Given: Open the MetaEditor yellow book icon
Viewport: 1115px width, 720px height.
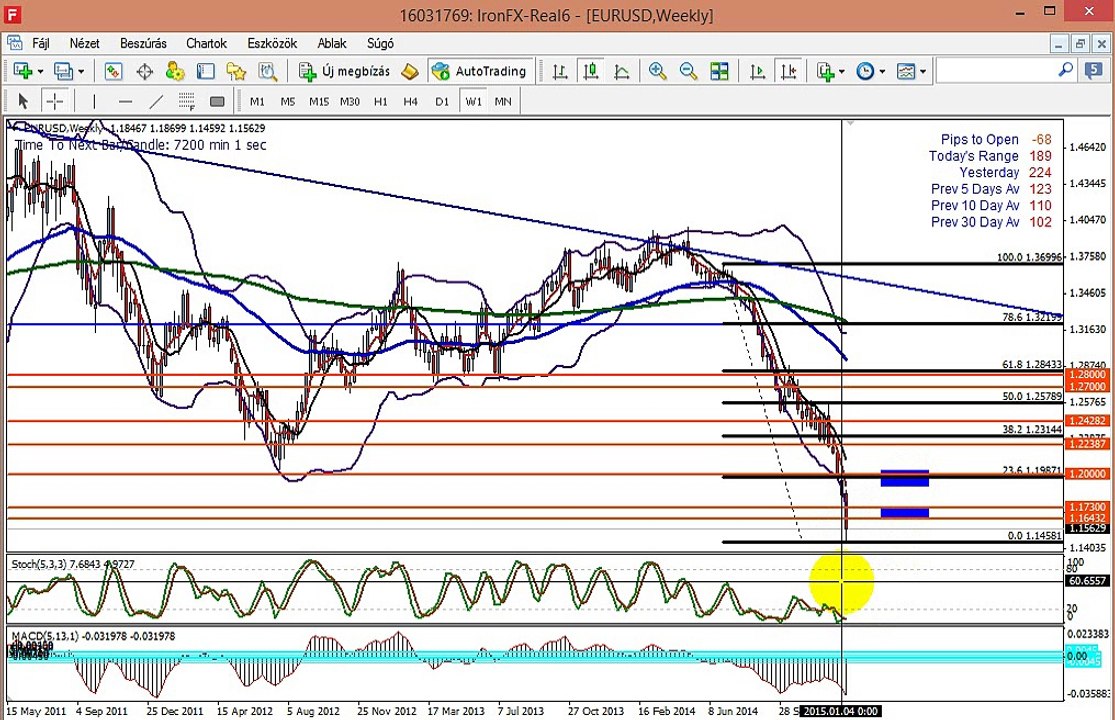Looking at the screenshot, I should [410, 71].
